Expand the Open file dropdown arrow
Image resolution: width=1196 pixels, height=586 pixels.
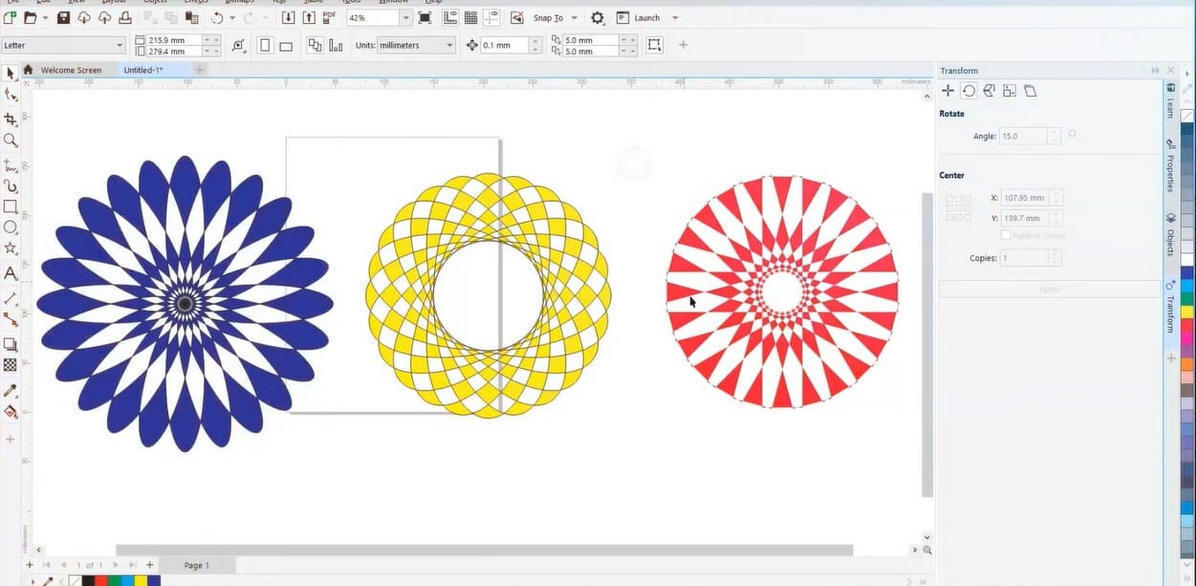(x=46, y=18)
